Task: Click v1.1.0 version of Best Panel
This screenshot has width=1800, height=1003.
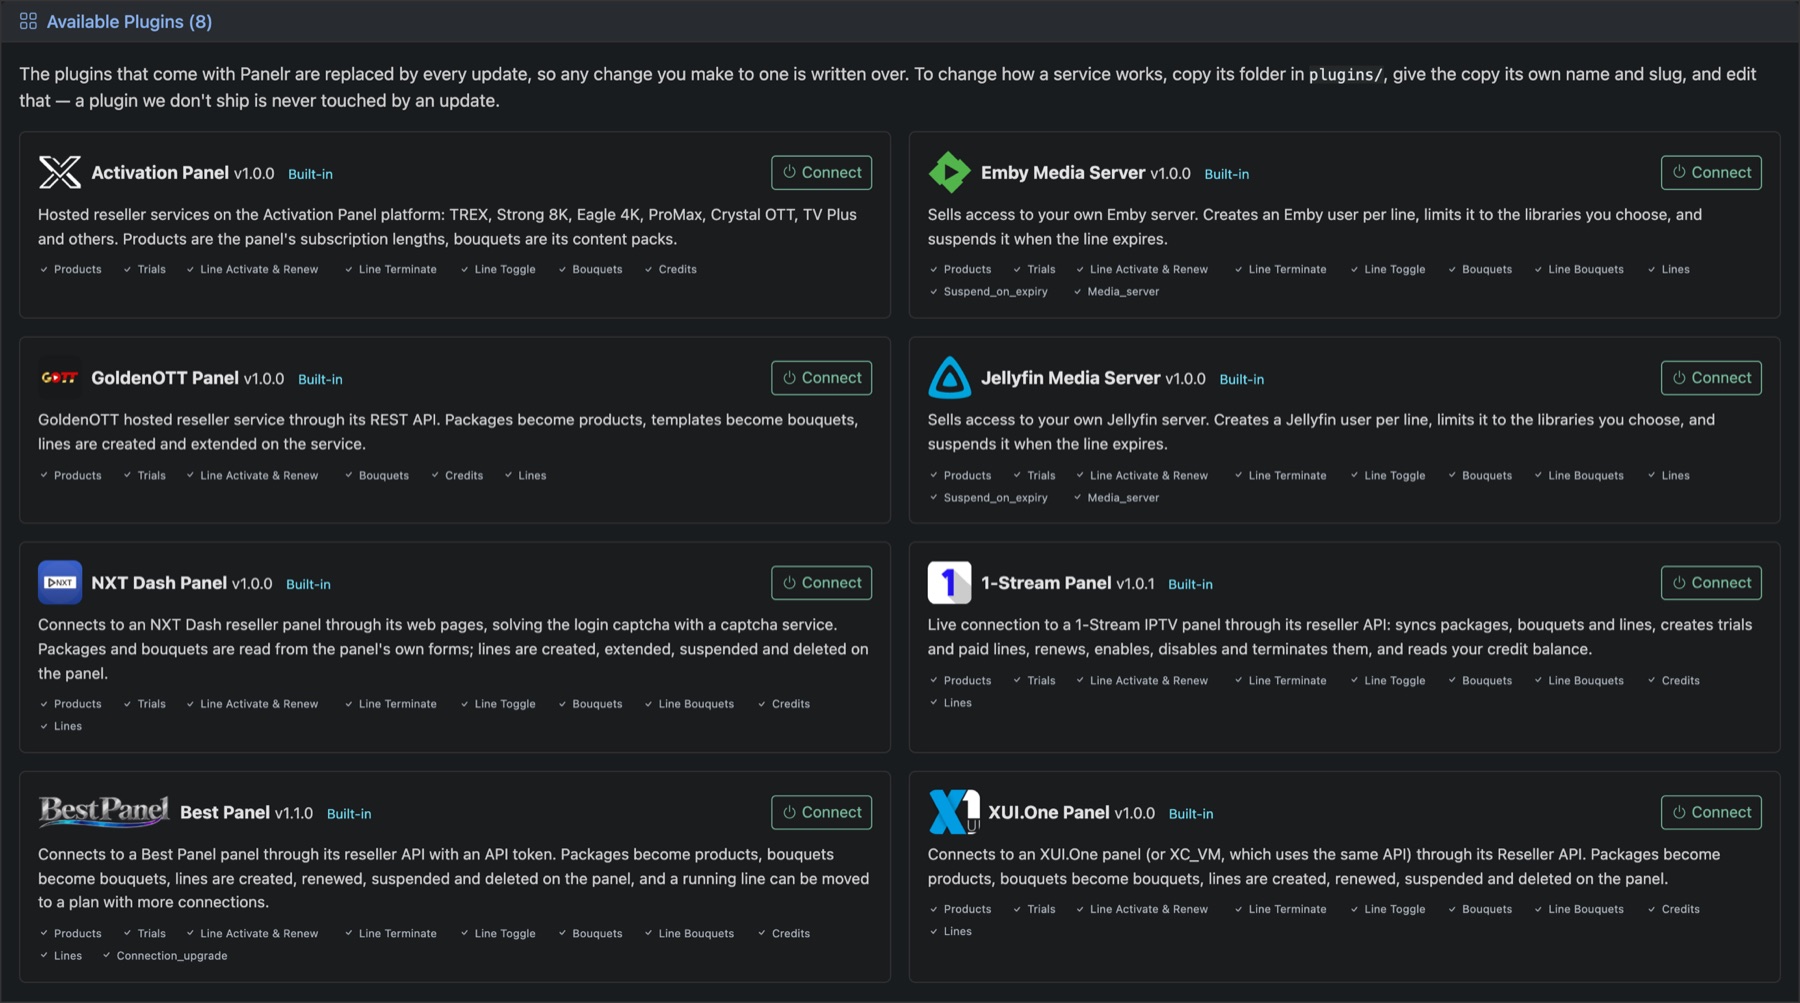Action: click(x=294, y=814)
